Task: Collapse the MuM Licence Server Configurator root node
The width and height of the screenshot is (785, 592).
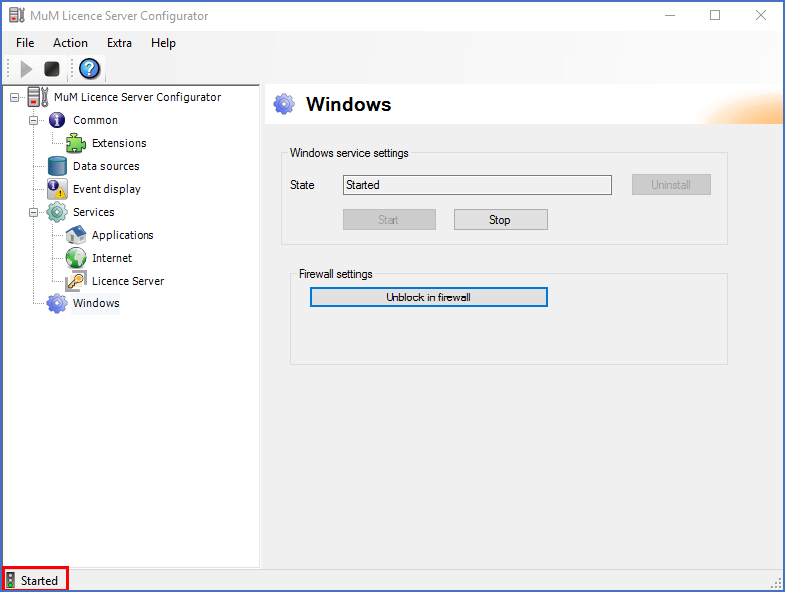Action: click(x=14, y=97)
